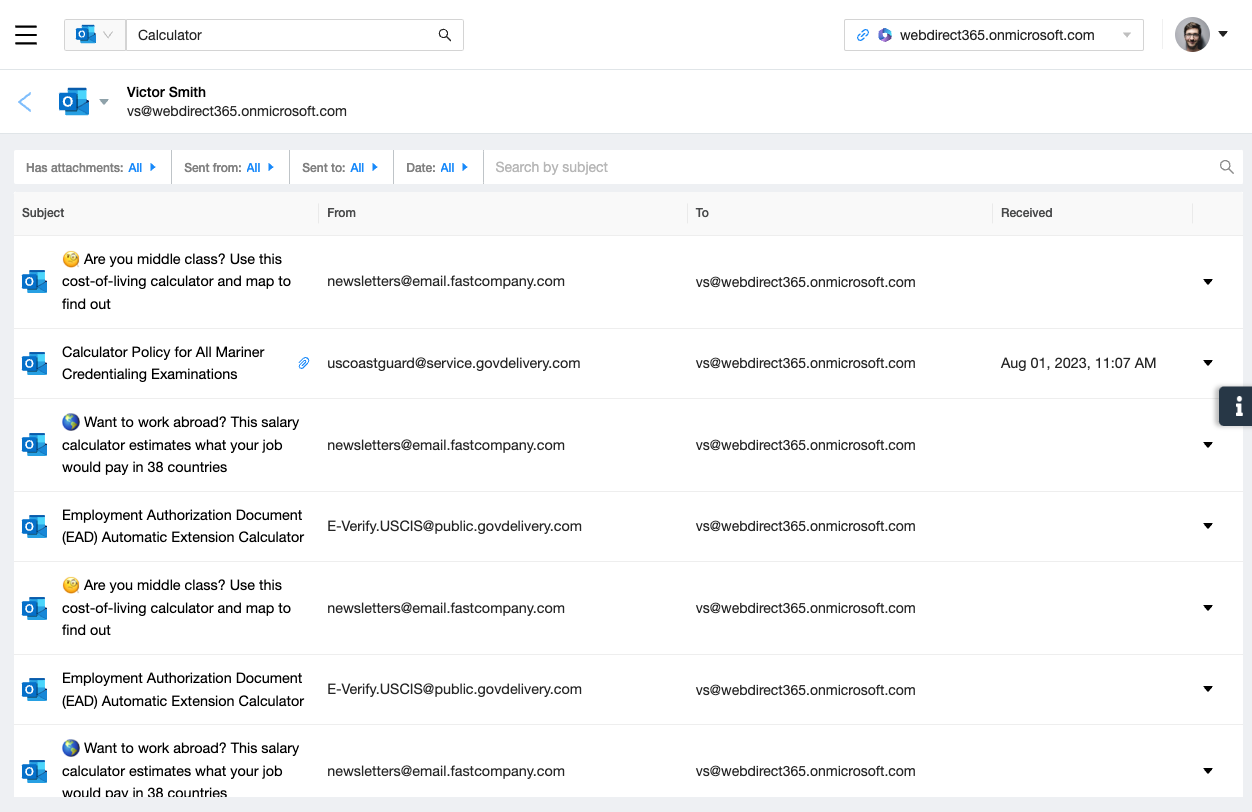The height and width of the screenshot is (812, 1252).
Task: Click the search magnifier next to Calculator
Action: coord(445,35)
